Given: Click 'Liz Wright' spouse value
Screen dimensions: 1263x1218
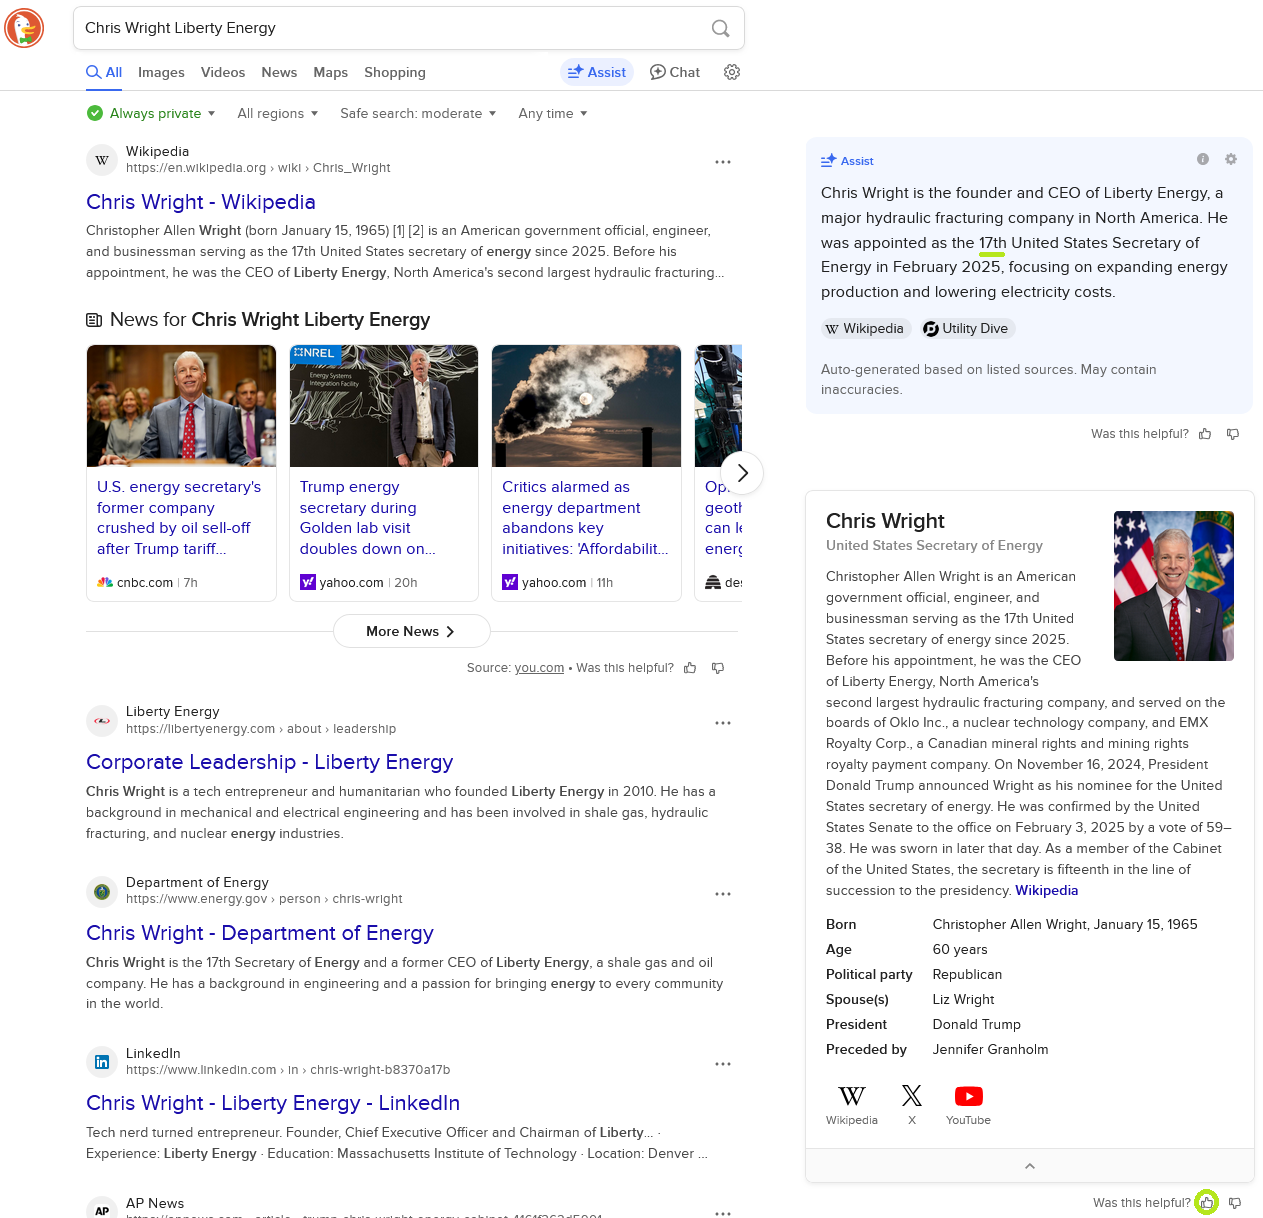Looking at the screenshot, I should tap(963, 999).
